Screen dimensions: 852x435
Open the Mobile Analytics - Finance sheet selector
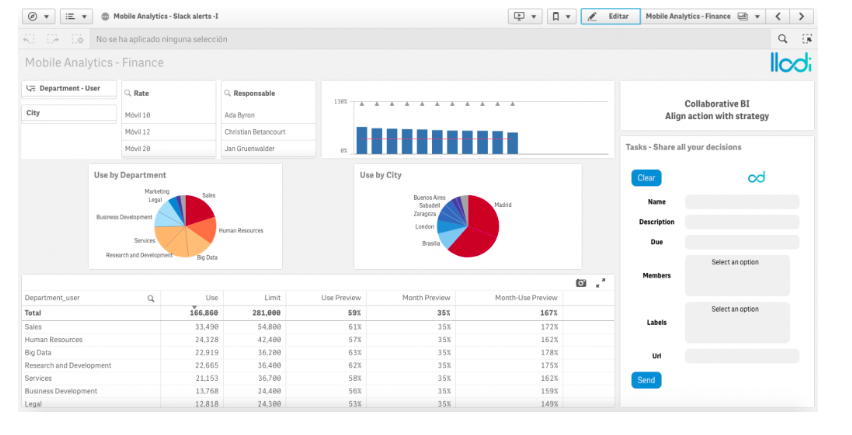pyautogui.click(x=703, y=16)
